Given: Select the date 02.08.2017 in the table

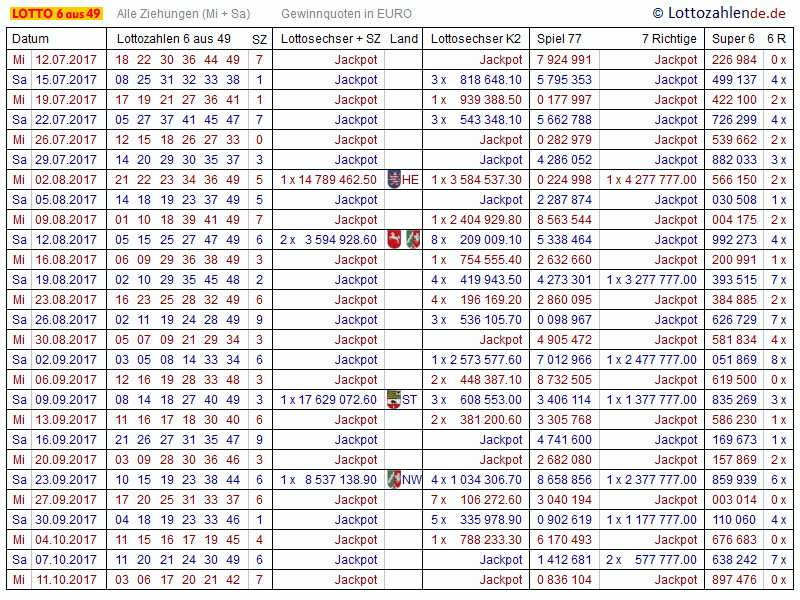Looking at the screenshot, I should coord(66,180).
